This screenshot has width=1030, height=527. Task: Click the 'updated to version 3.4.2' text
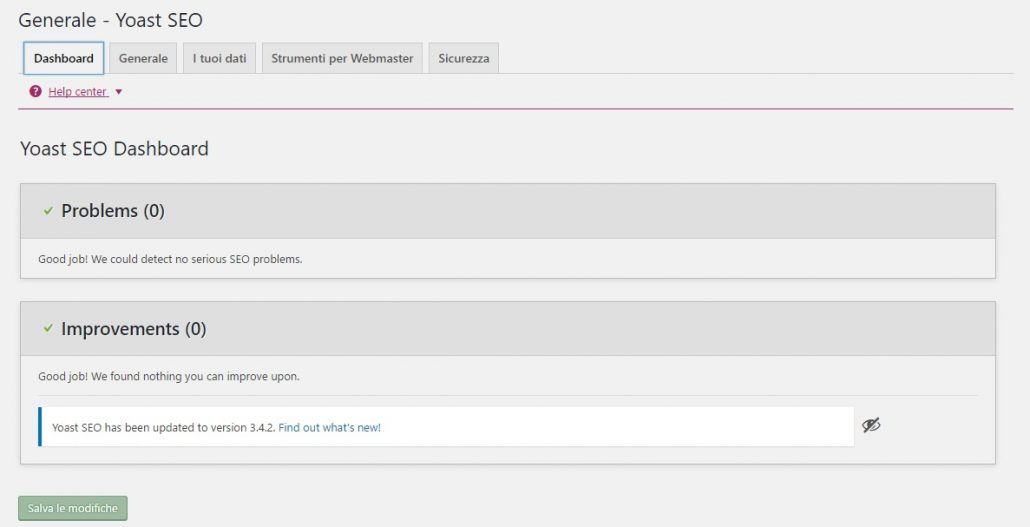coord(164,428)
